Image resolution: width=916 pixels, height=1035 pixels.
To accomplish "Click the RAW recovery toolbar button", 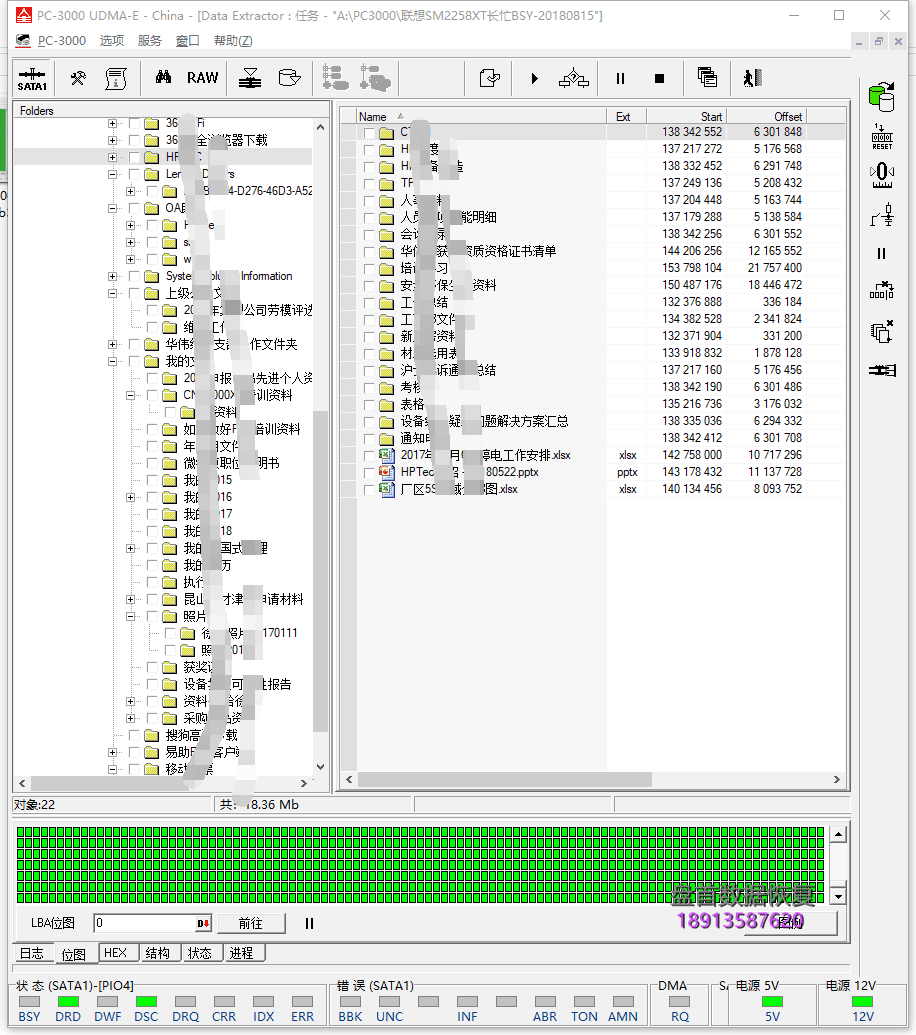I will 202,77.
